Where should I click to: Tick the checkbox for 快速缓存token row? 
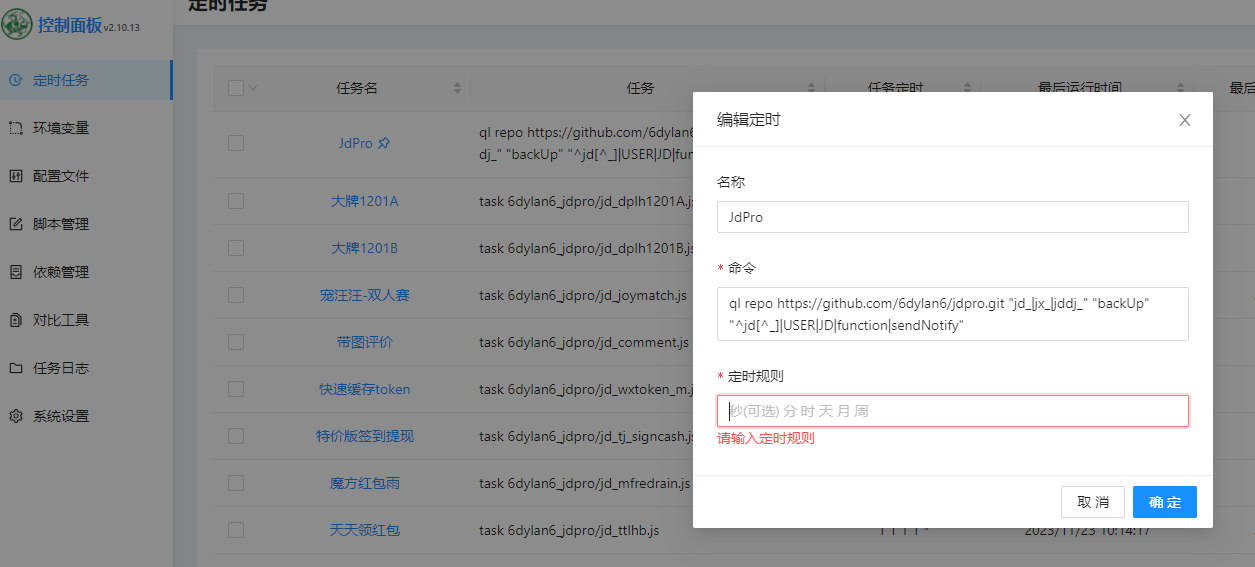(236, 389)
